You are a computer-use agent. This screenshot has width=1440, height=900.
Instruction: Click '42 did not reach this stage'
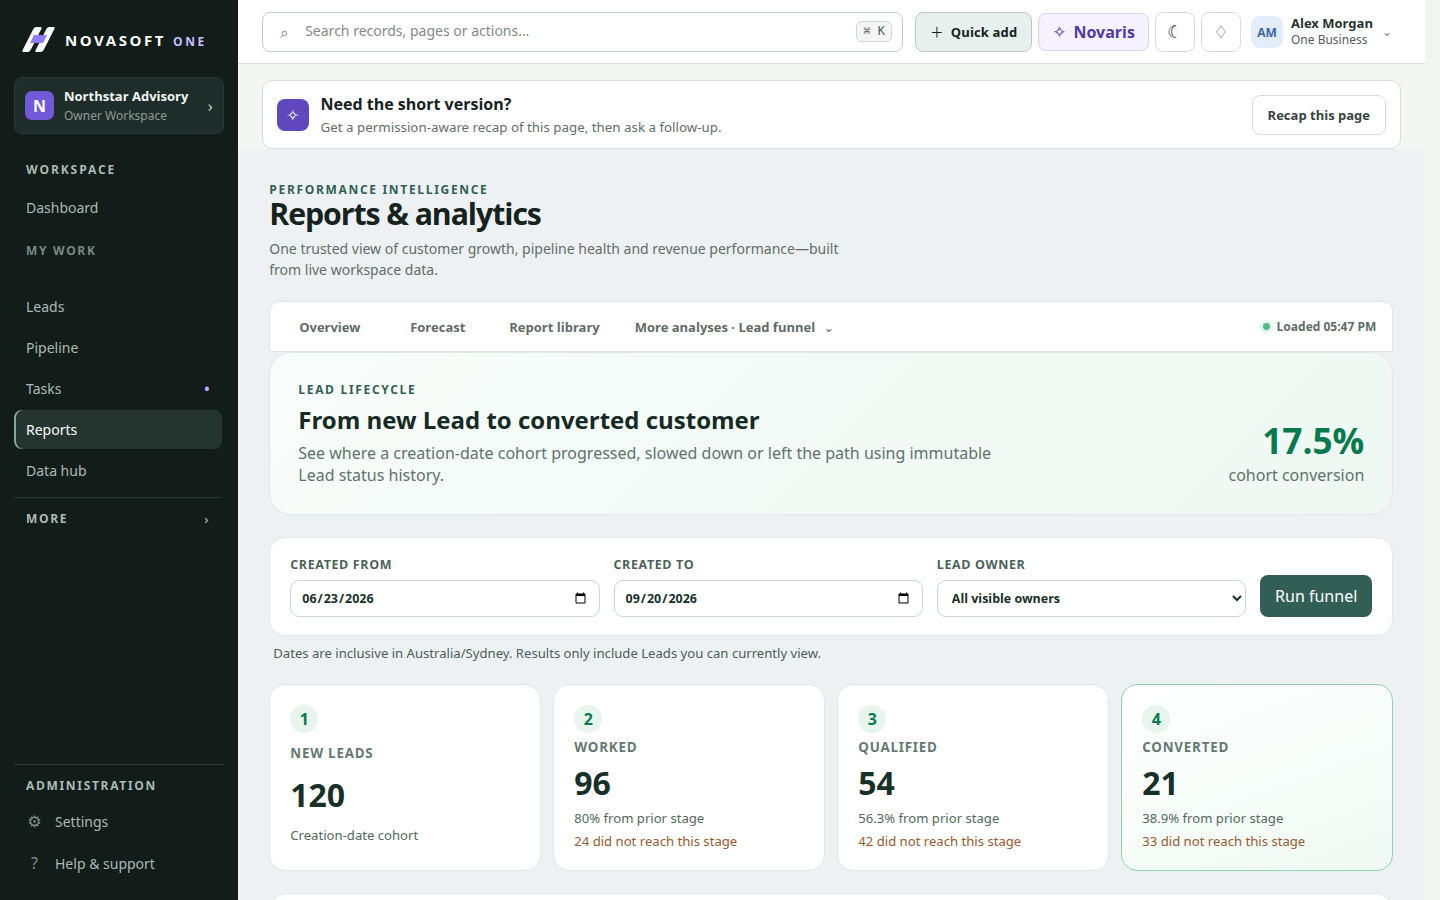(939, 841)
